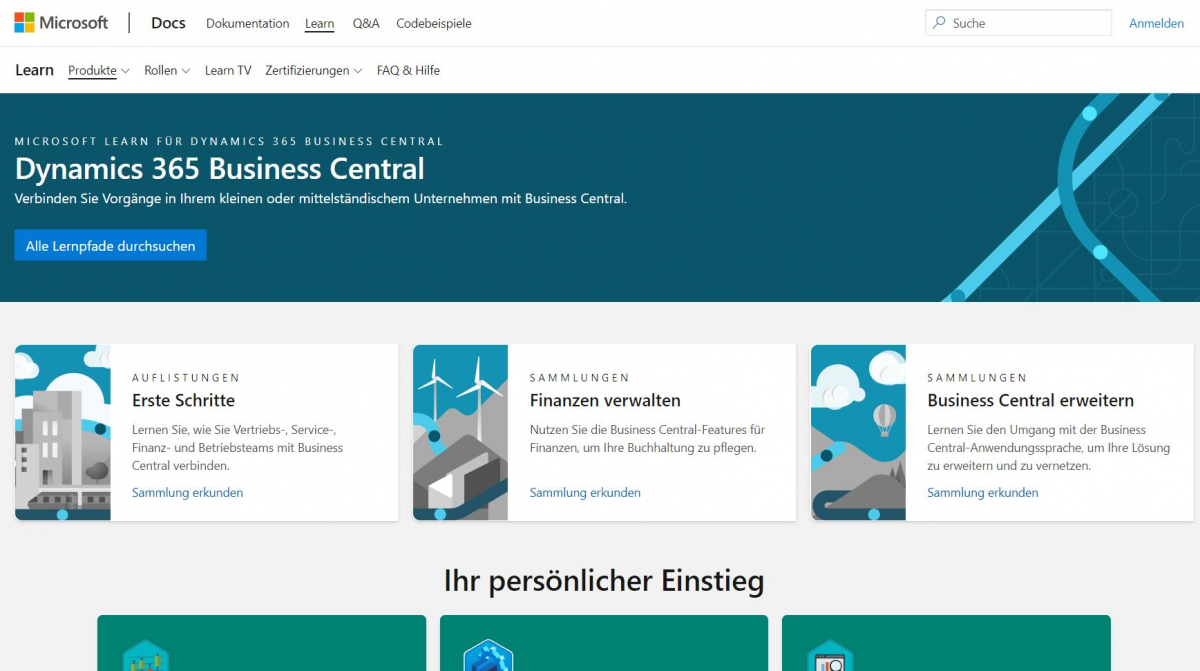1200x671 pixels.
Task: Open Learn TV link
Action: coord(228,71)
